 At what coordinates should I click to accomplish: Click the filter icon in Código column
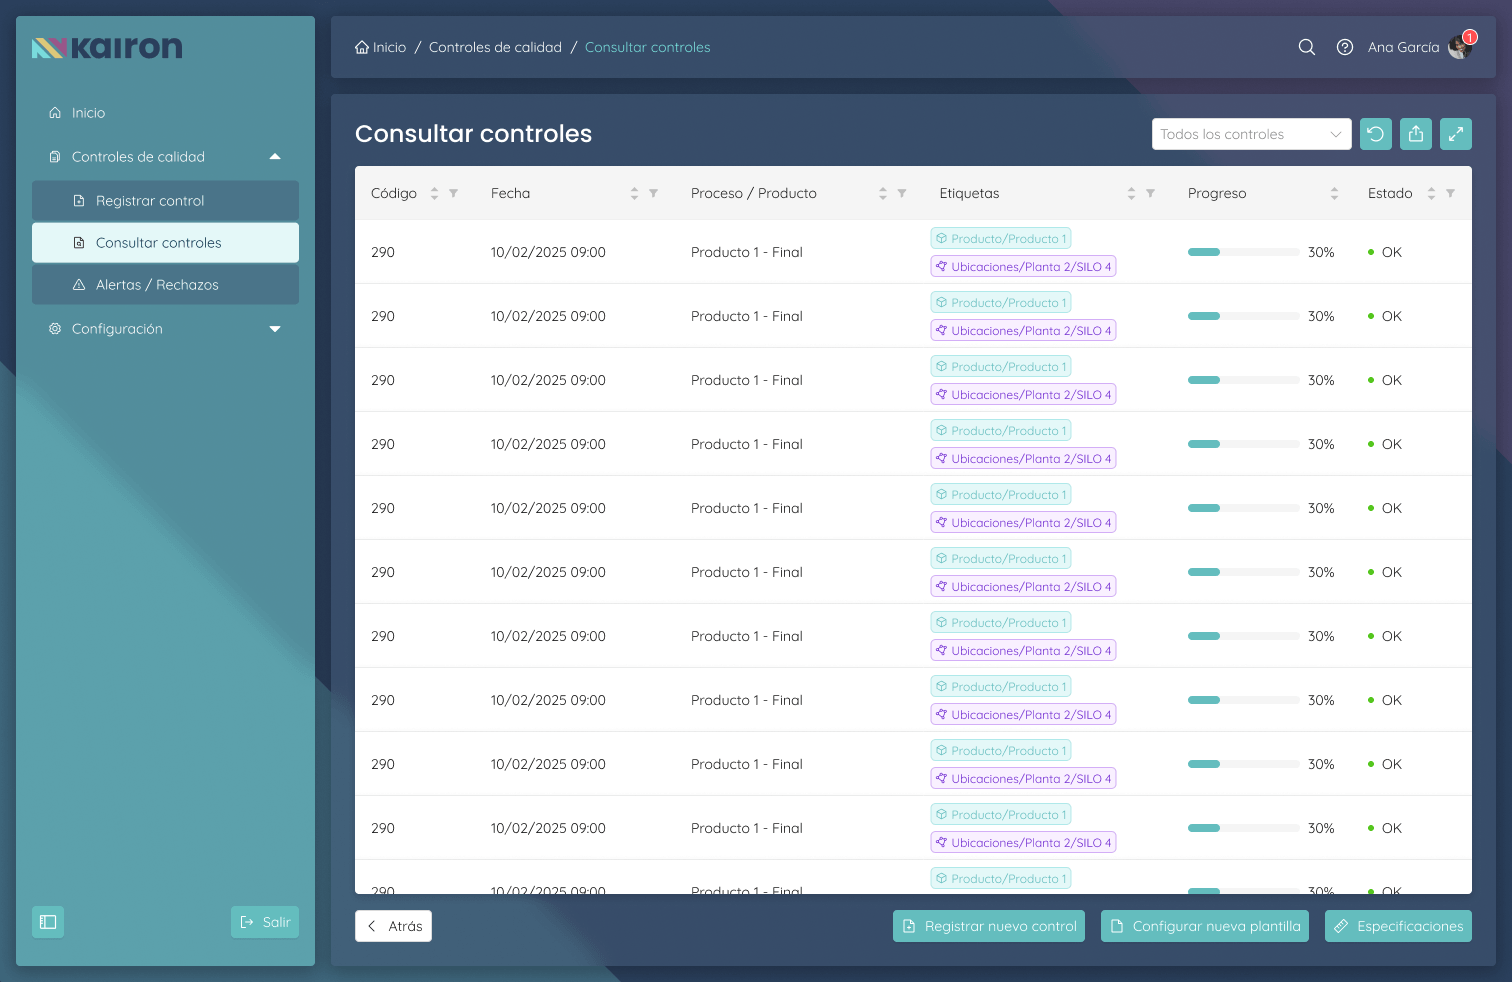454,193
